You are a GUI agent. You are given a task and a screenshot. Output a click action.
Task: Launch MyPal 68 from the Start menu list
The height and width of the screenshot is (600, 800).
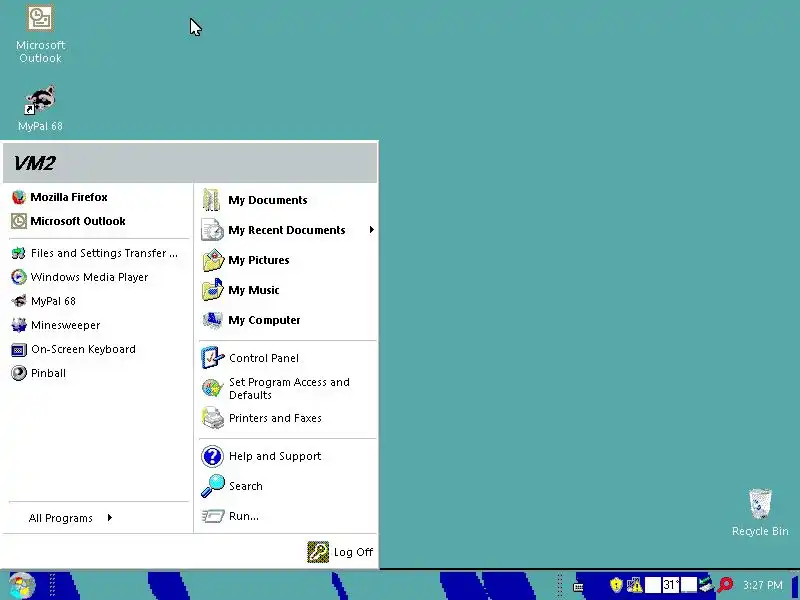pyautogui.click(x=99, y=301)
